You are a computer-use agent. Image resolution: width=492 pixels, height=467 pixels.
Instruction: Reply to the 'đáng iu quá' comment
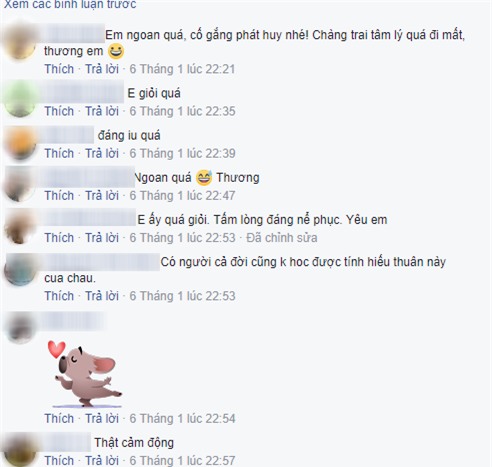pyautogui.click(x=102, y=153)
